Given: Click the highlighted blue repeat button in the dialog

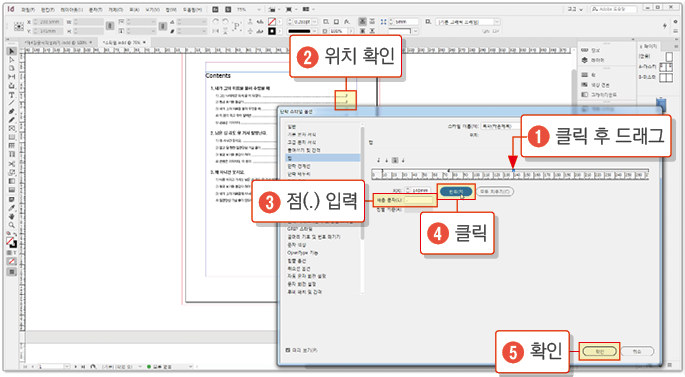Looking at the screenshot, I should point(456,191).
